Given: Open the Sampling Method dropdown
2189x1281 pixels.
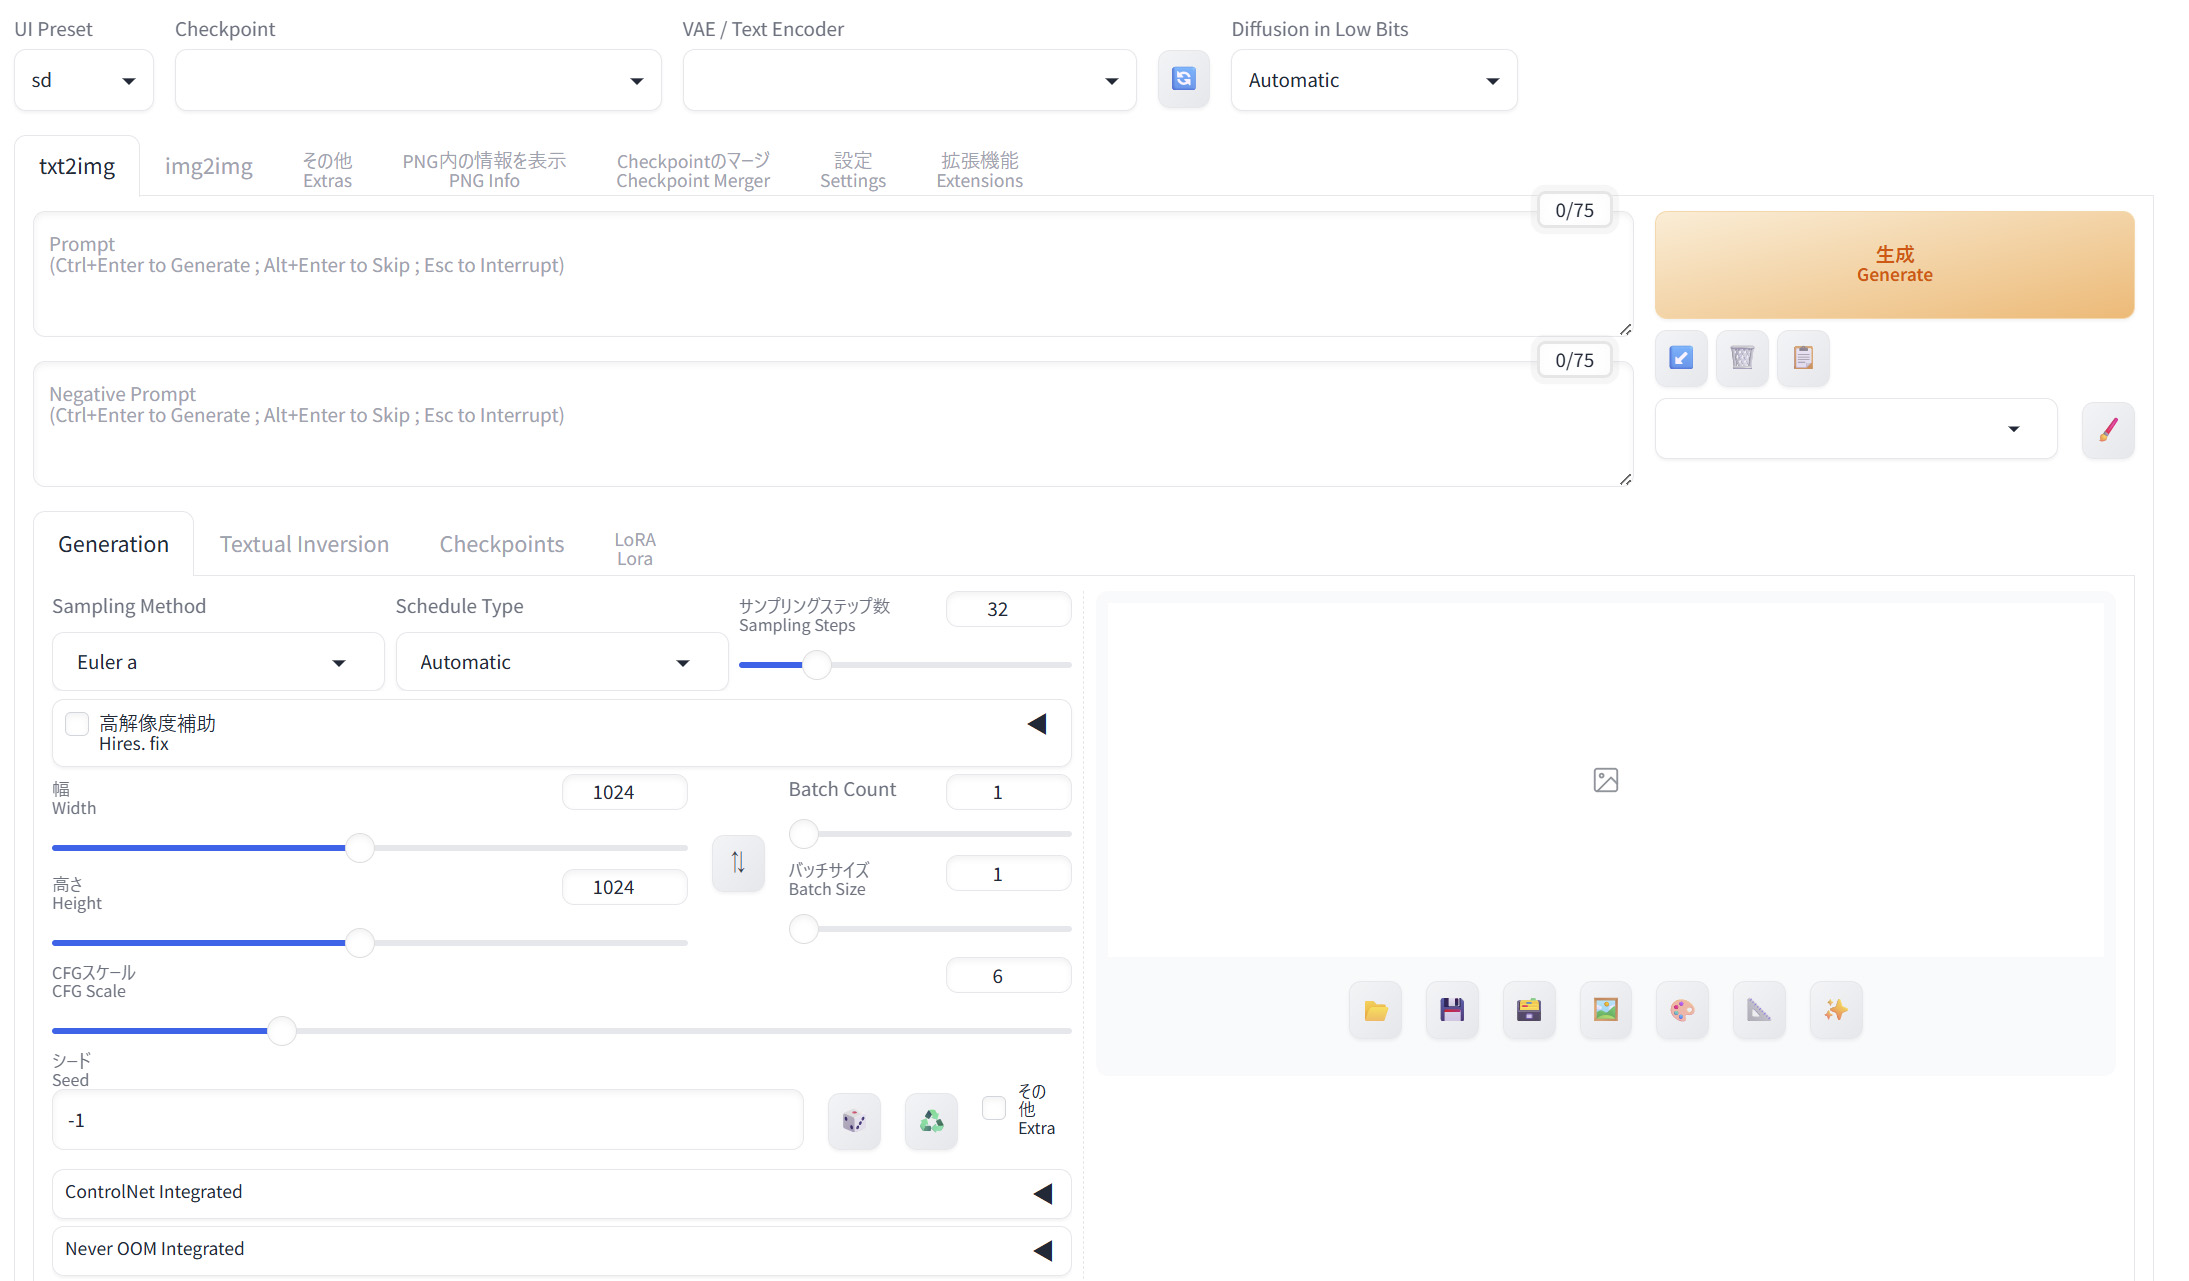Looking at the screenshot, I should [x=218, y=662].
